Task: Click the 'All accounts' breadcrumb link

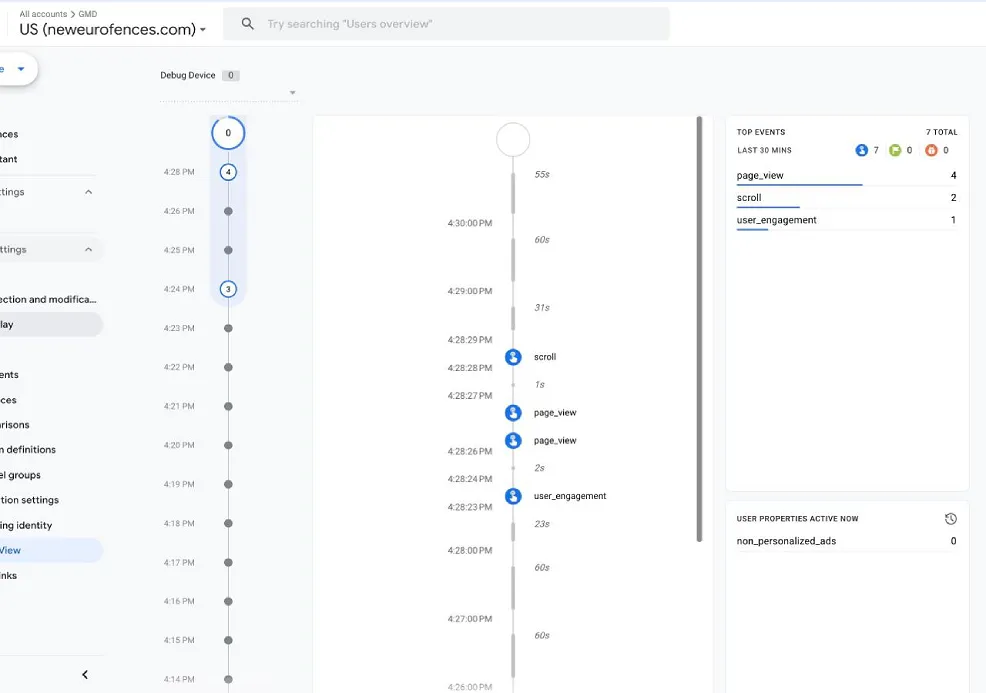Action: 43,14
